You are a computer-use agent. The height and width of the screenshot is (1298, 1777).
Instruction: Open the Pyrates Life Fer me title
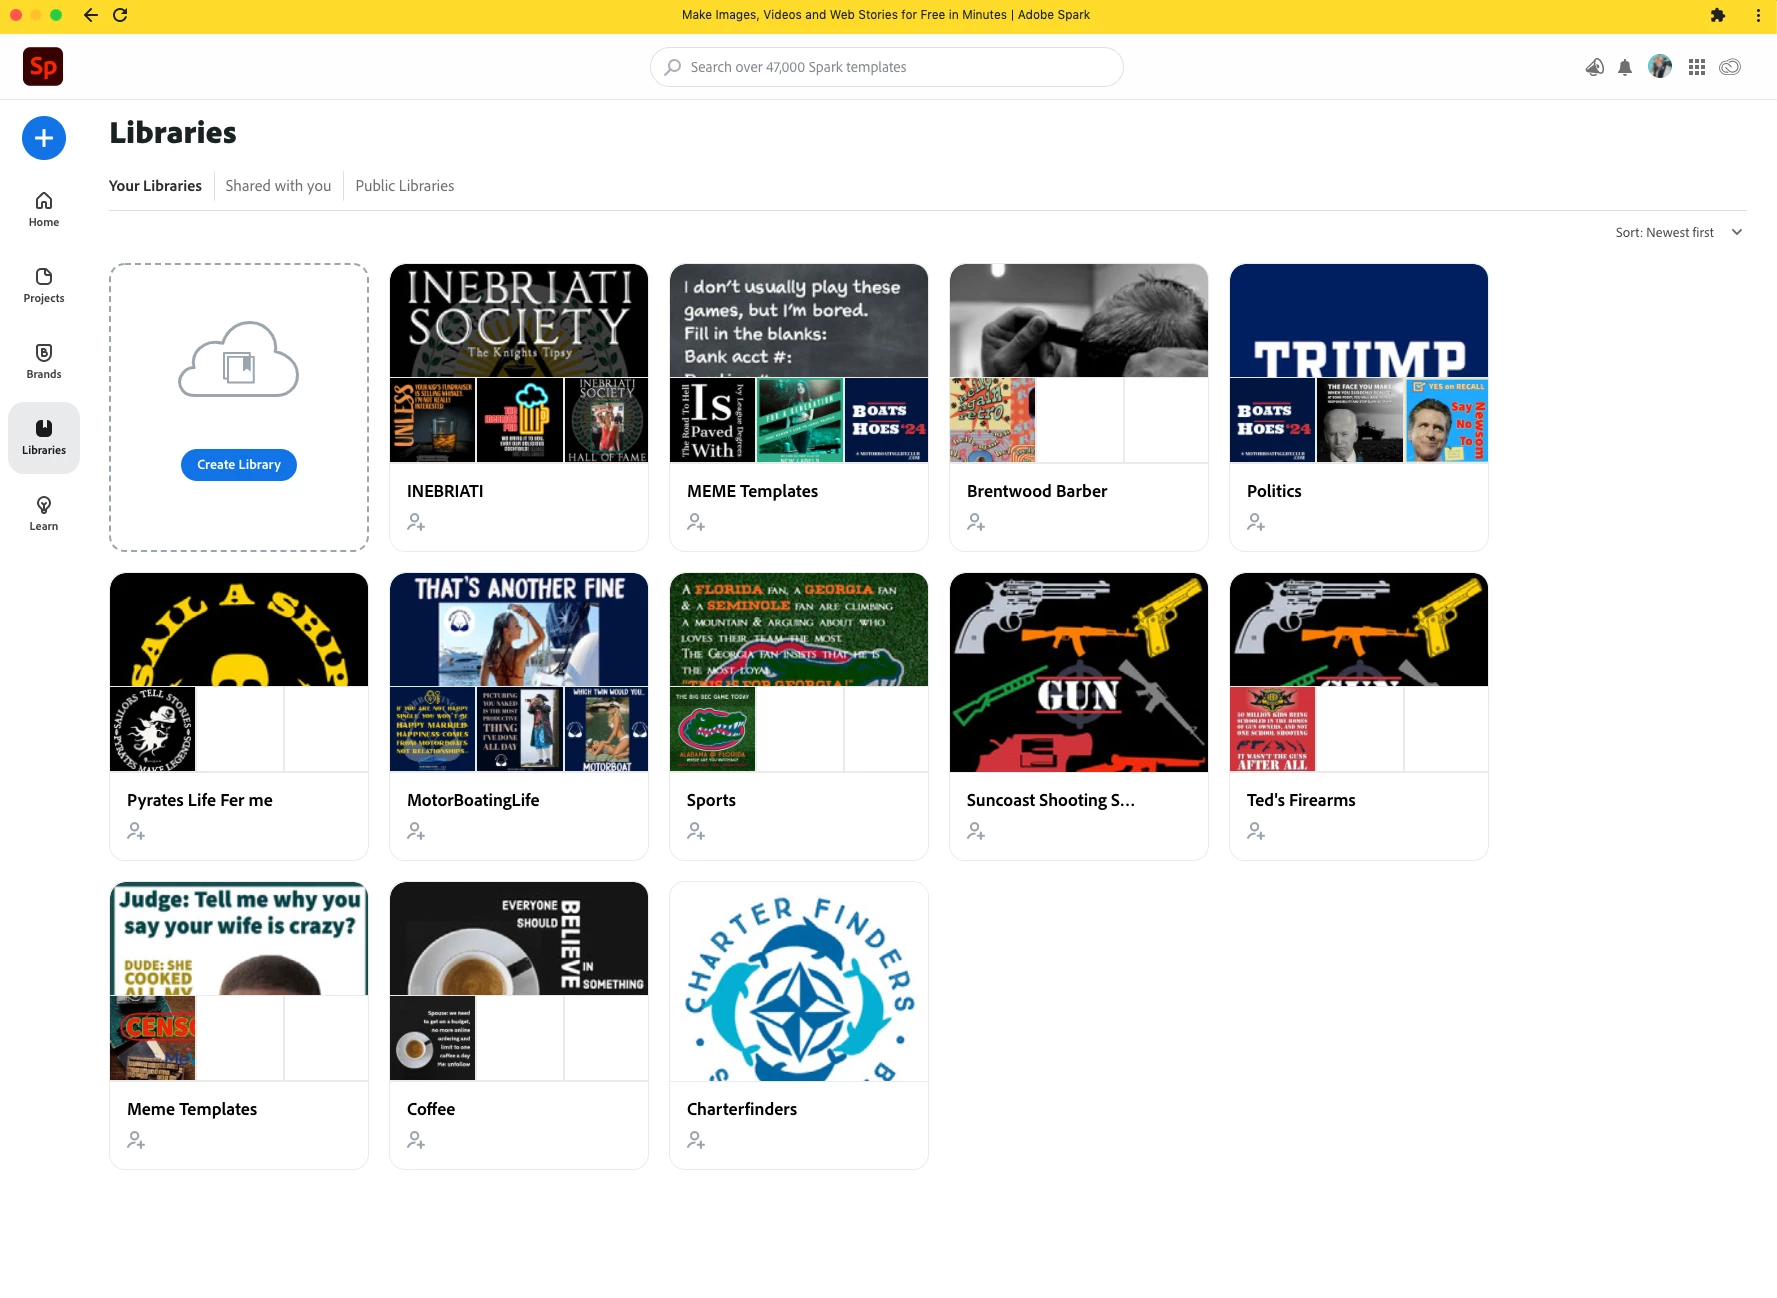click(200, 800)
